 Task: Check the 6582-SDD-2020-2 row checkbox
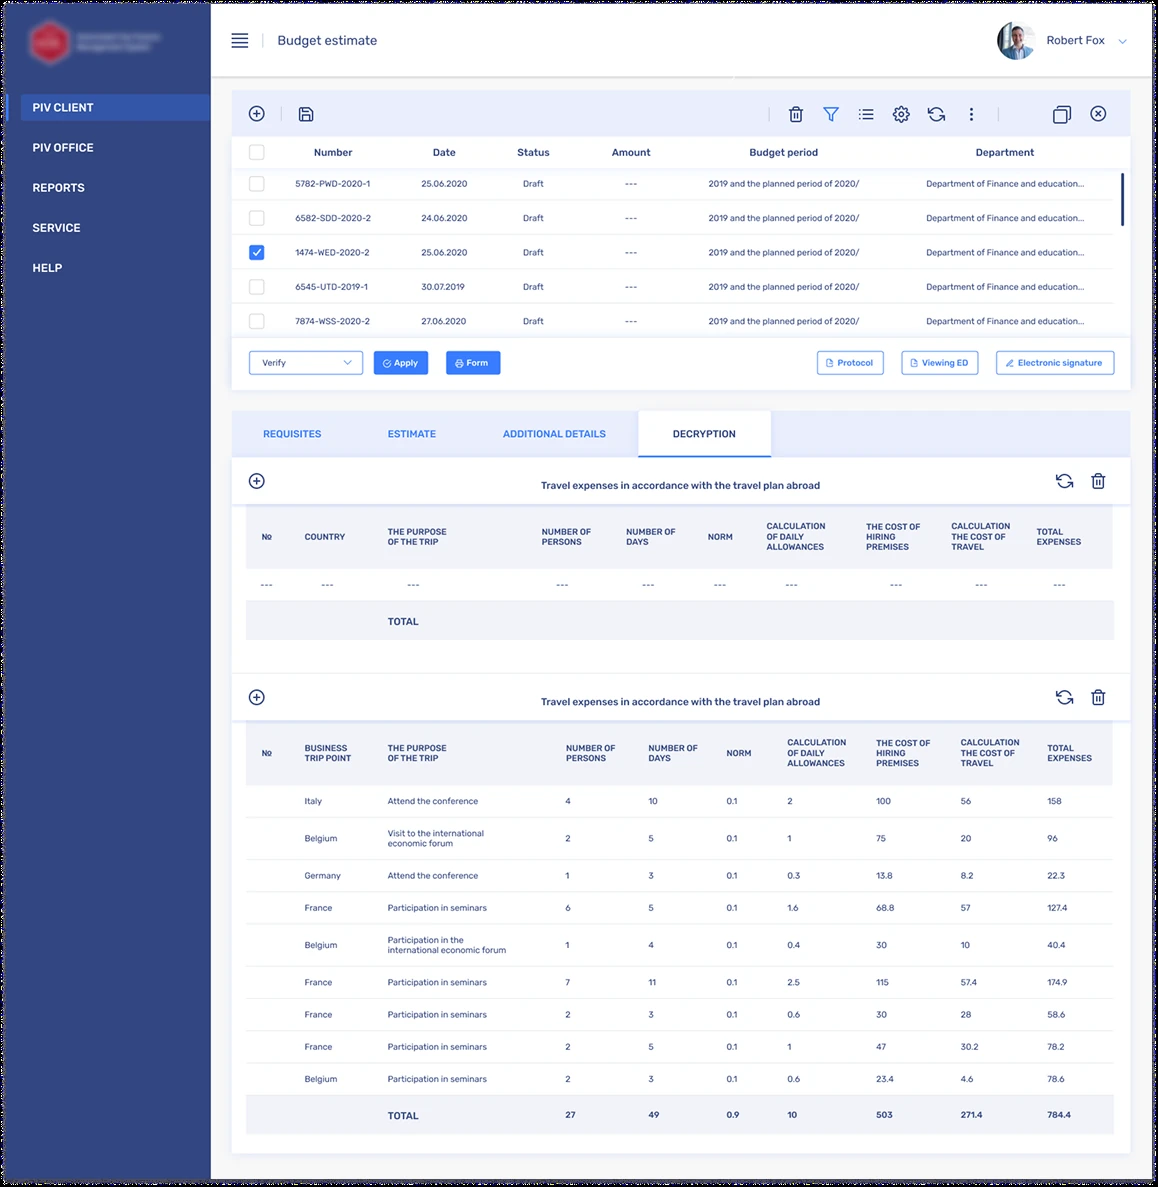point(257,218)
